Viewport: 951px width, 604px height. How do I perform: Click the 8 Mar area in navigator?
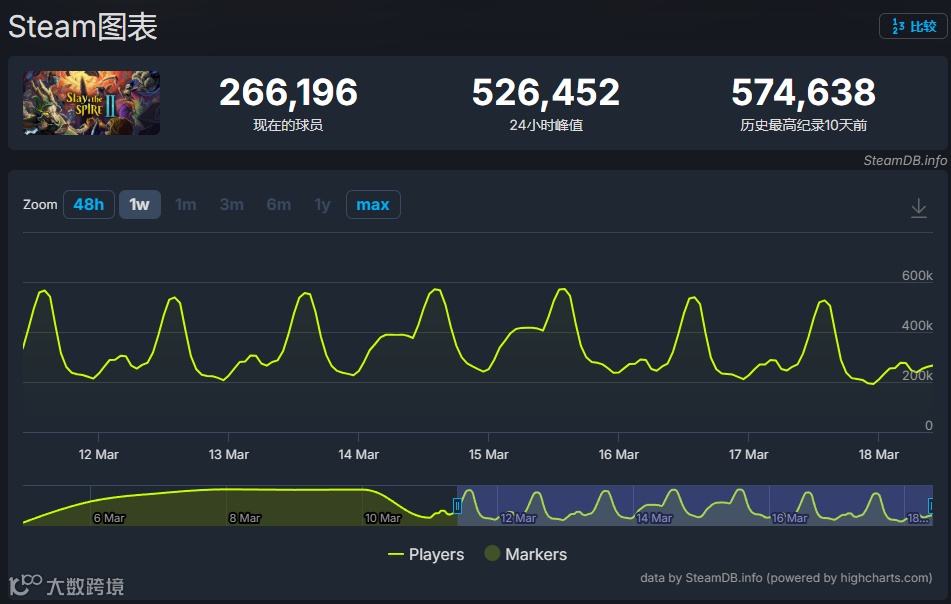pos(244,518)
